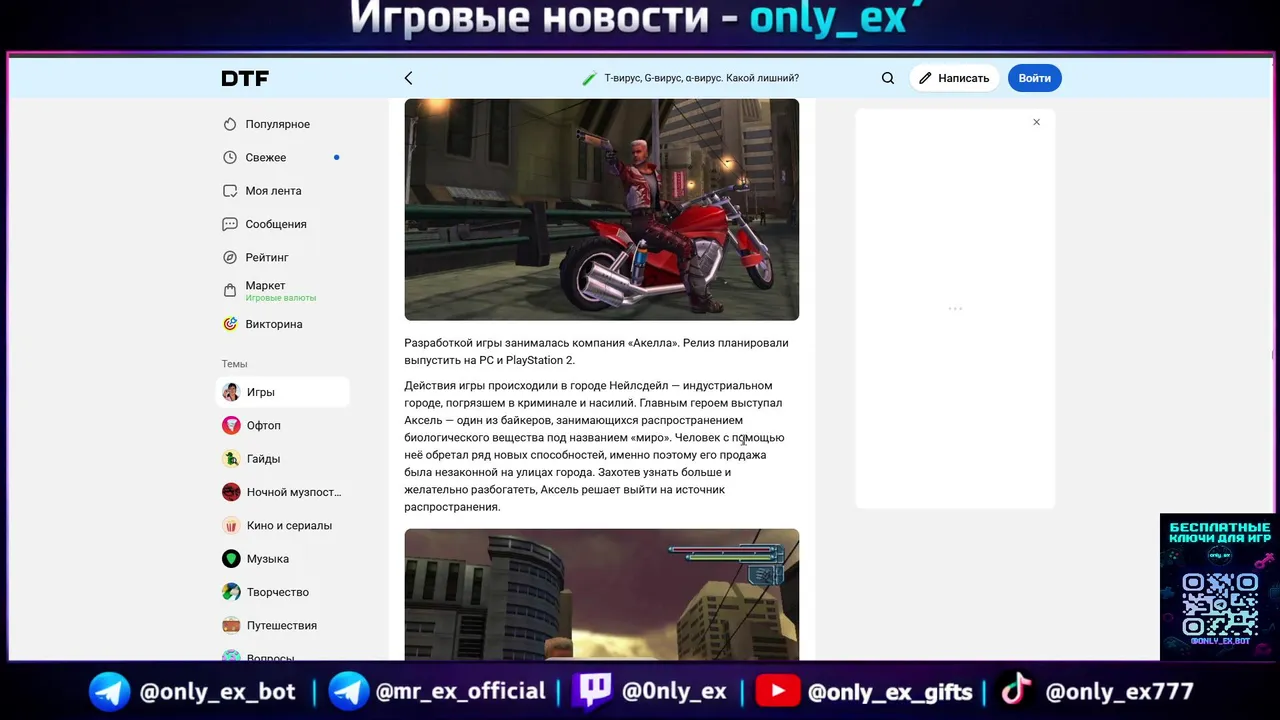Image resolution: width=1280 pixels, height=720 pixels.
Task: Click the Telegram icon beside @only_ex_bot
Action: click(109, 691)
